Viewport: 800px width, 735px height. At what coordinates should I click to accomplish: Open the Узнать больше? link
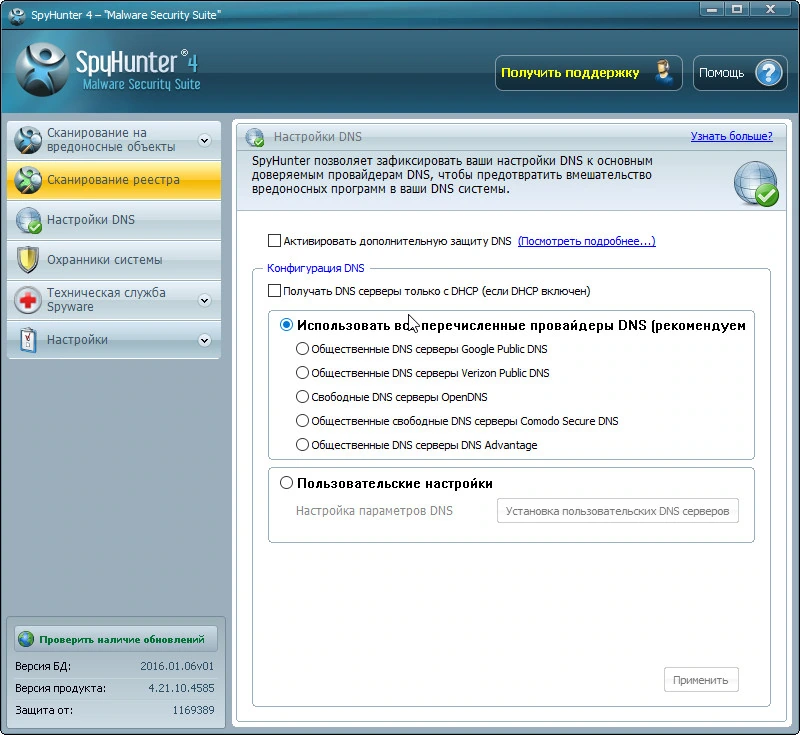pyautogui.click(x=731, y=136)
